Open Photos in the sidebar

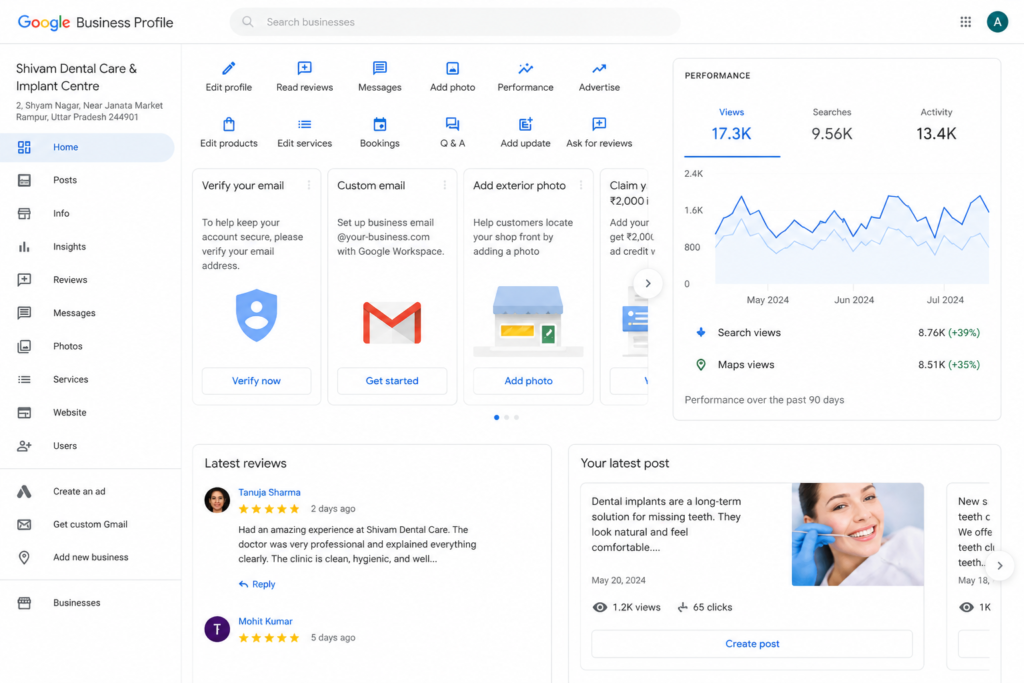(87, 346)
